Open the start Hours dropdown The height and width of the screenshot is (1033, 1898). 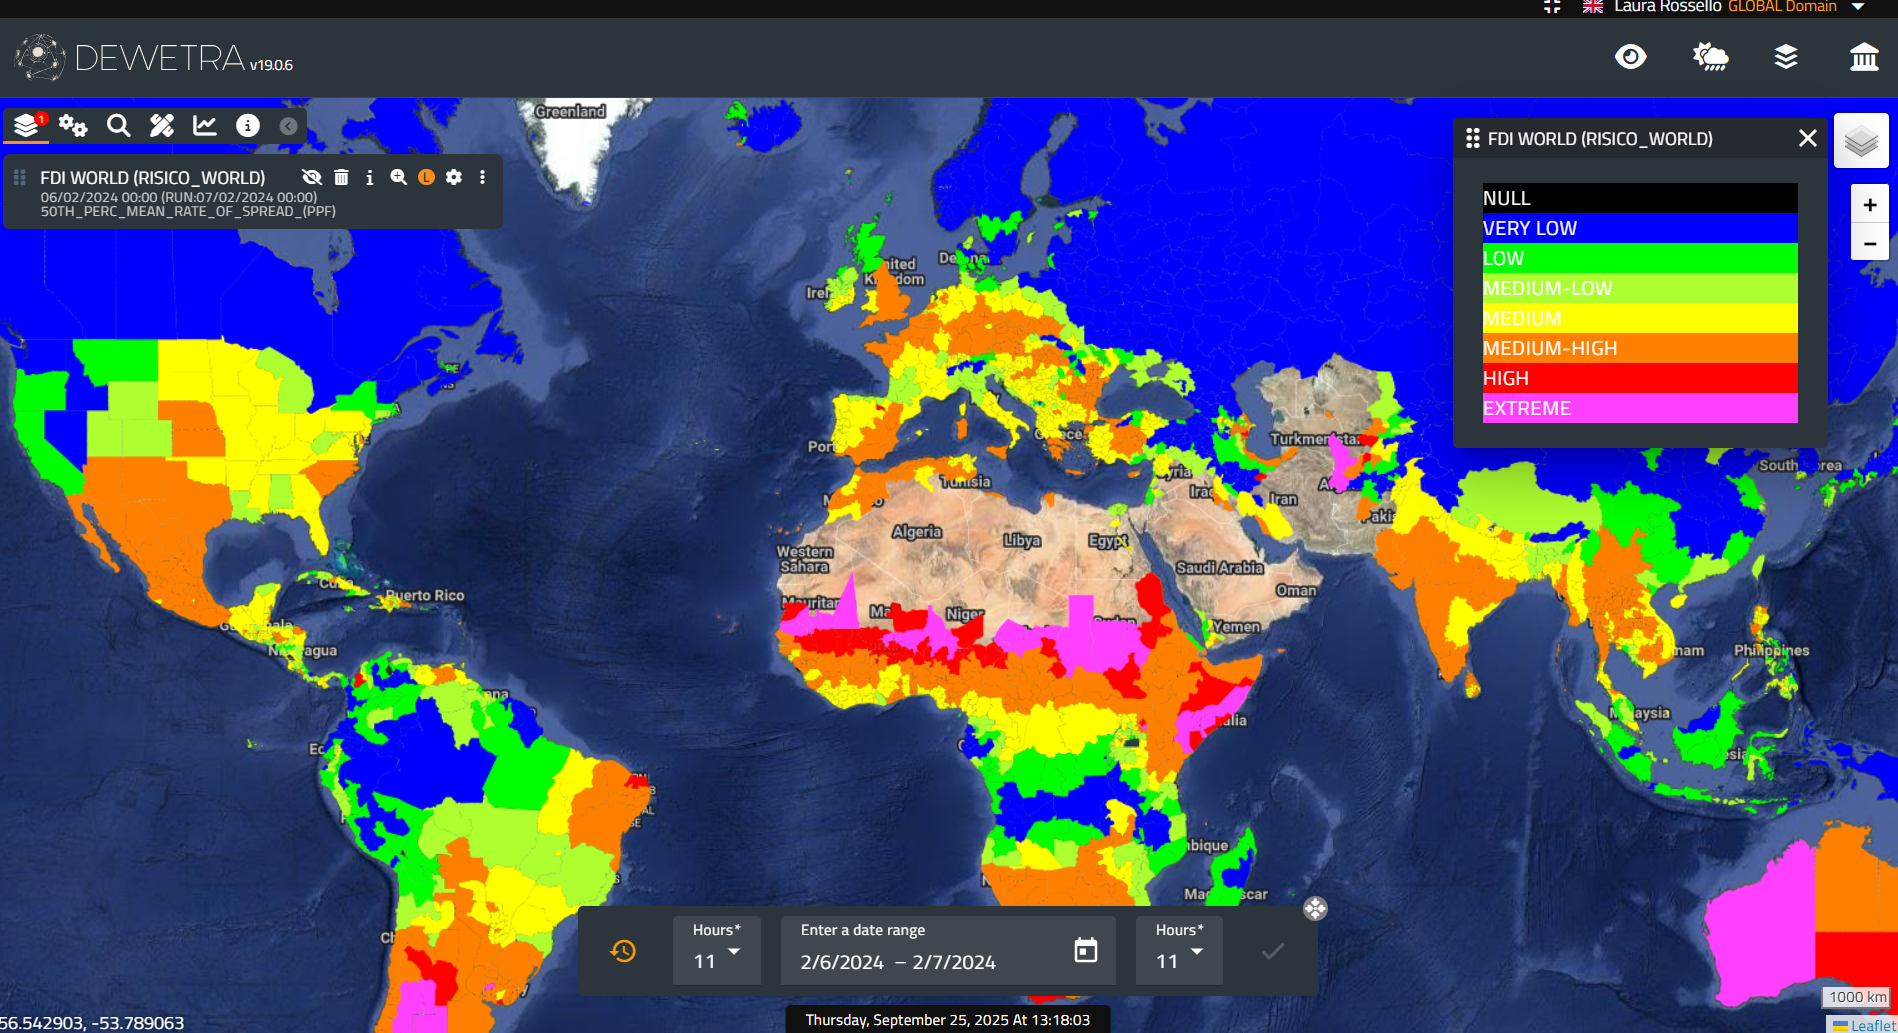(x=716, y=951)
